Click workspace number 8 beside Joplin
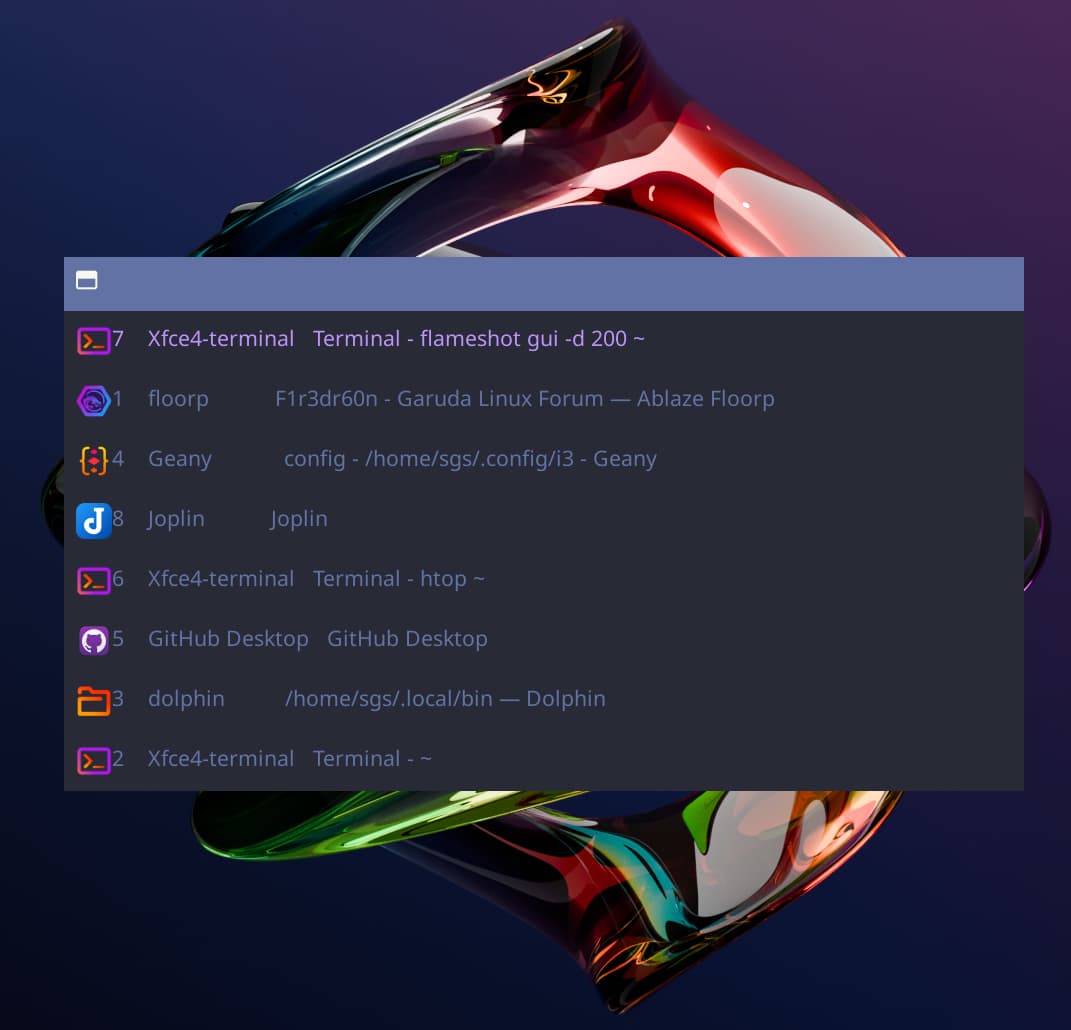This screenshot has width=1071, height=1030. pos(118,519)
